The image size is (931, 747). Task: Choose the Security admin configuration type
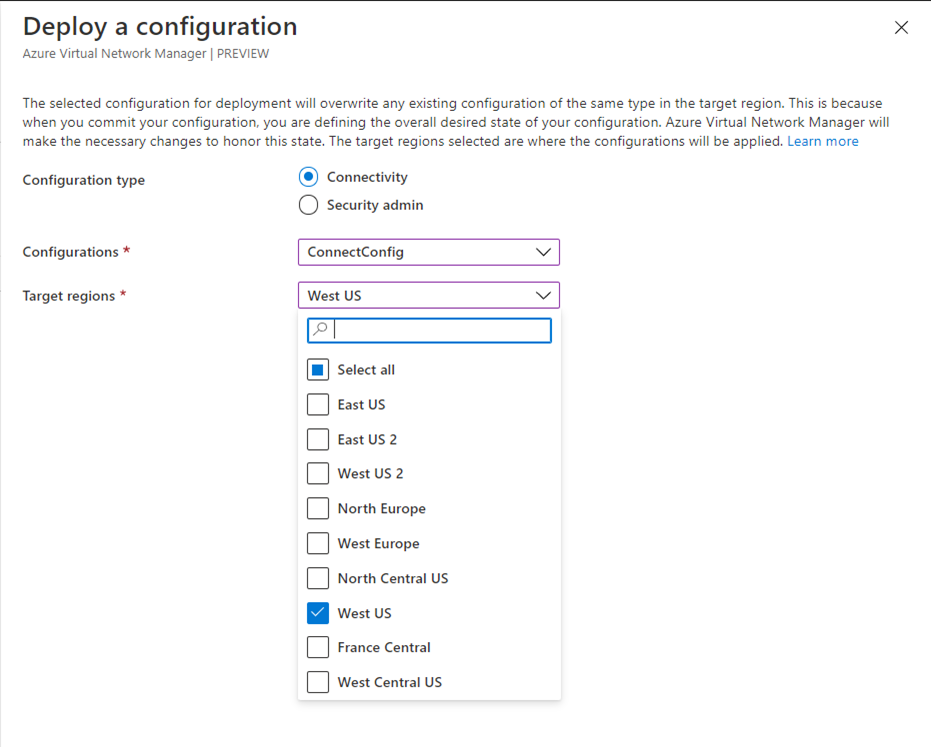point(309,205)
